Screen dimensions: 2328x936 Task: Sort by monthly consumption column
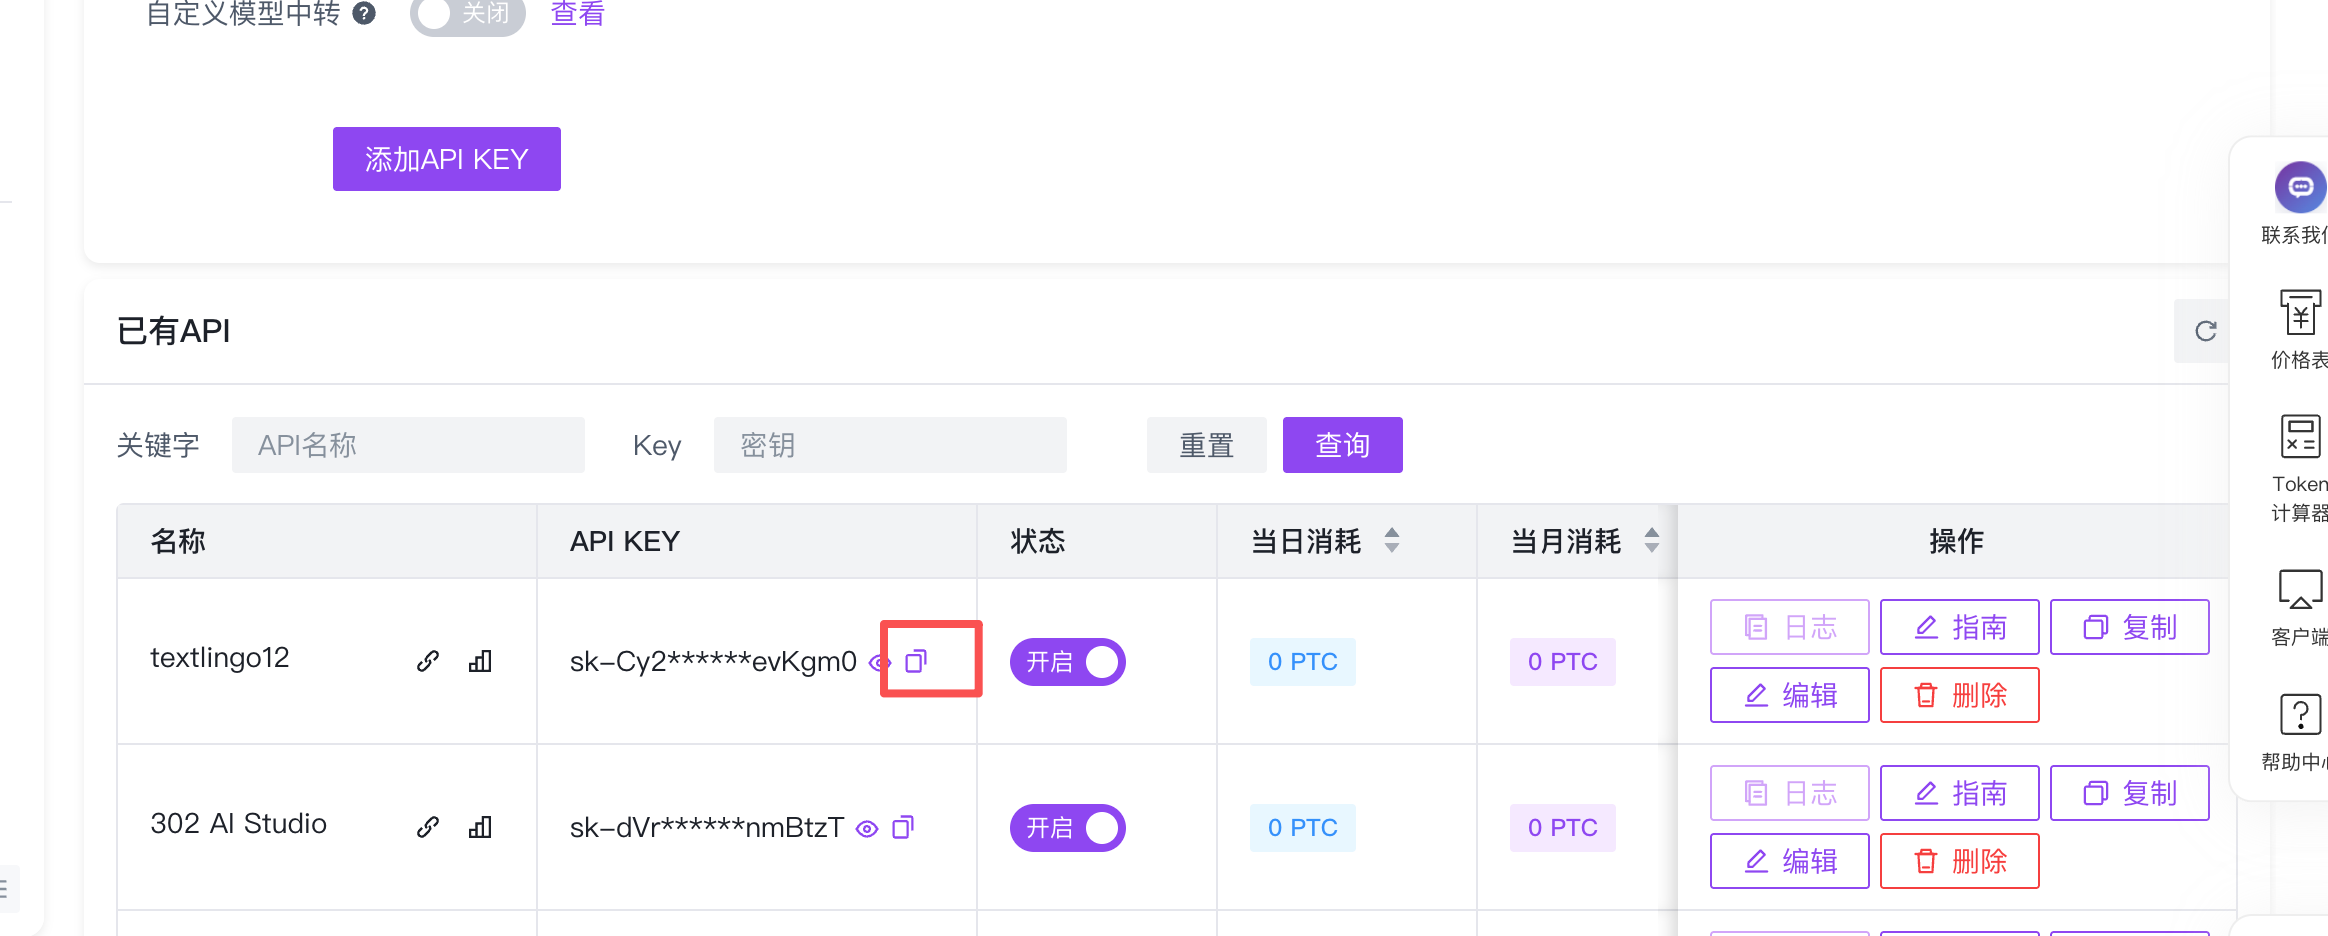(x=1651, y=541)
